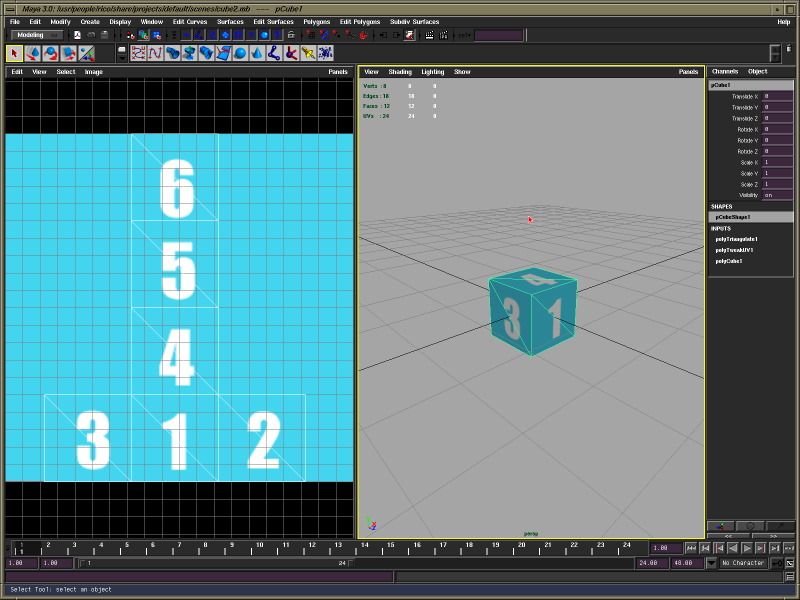The image size is (800, 600).
Task: Open the No Character set dropdown
Action: point(745,563)
